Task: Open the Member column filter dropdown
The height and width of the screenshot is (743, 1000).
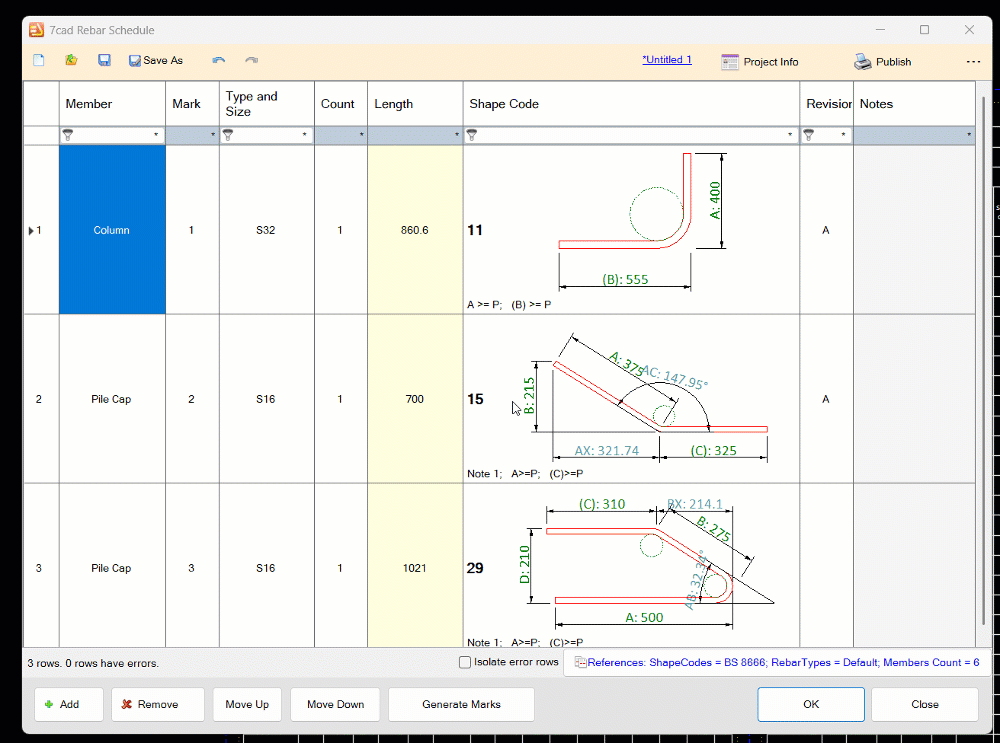Action: tap(155, 135)
